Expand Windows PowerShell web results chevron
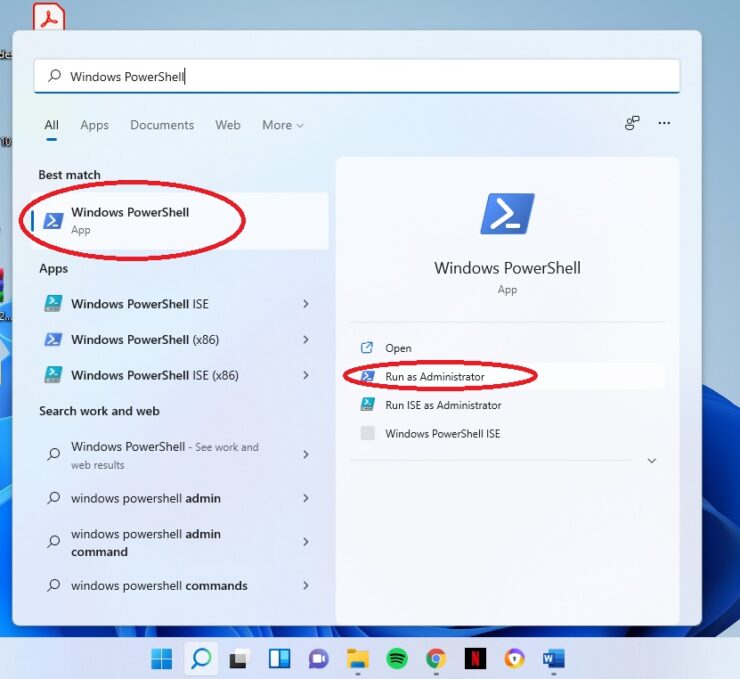This screenshot has width=740, height=679. [306, 455]
